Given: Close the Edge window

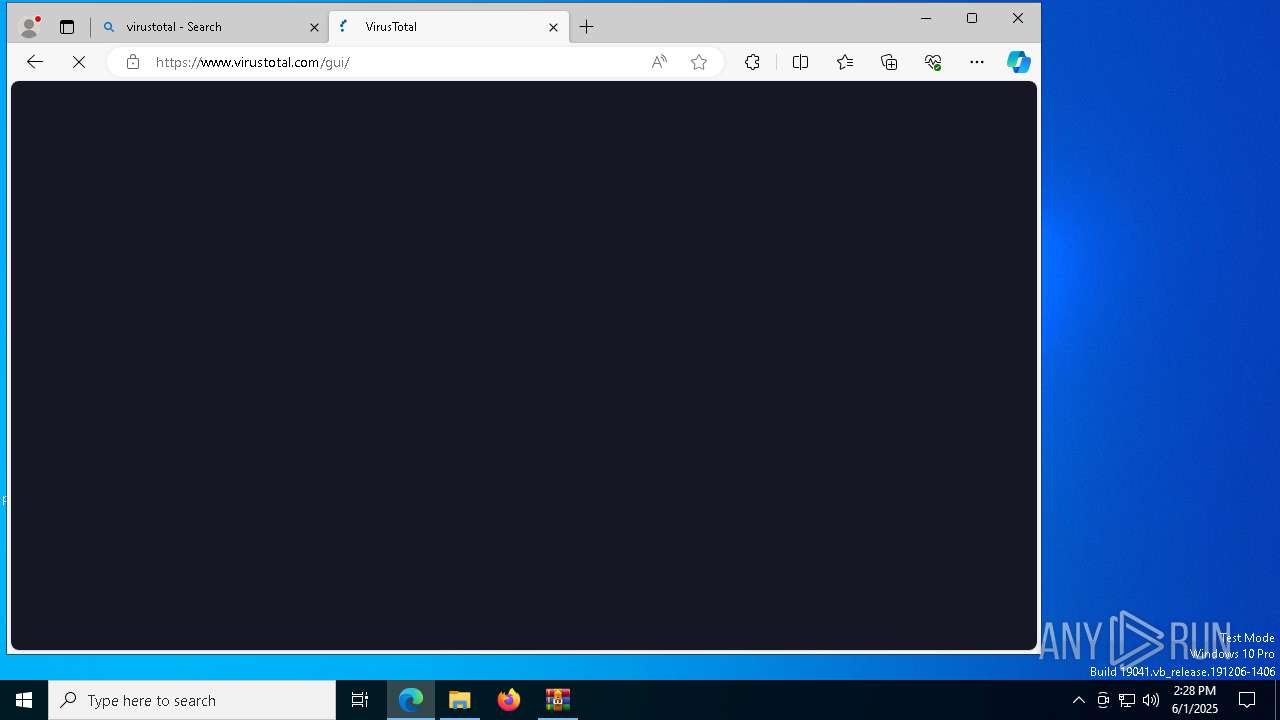Looking at the screenshot, I should (x=1018, y=18).
